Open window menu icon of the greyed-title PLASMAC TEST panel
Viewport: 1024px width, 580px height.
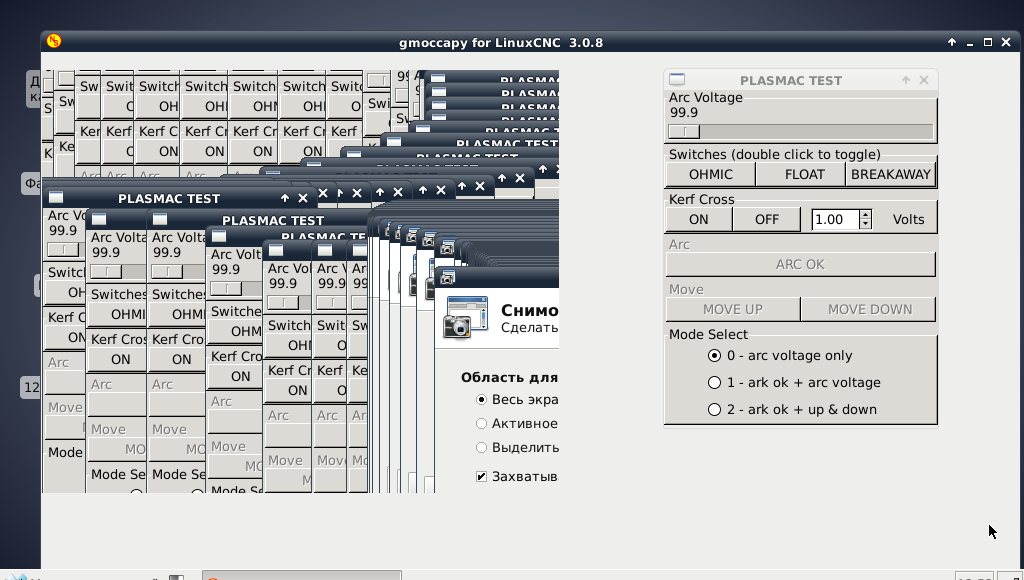pos(677,80)
